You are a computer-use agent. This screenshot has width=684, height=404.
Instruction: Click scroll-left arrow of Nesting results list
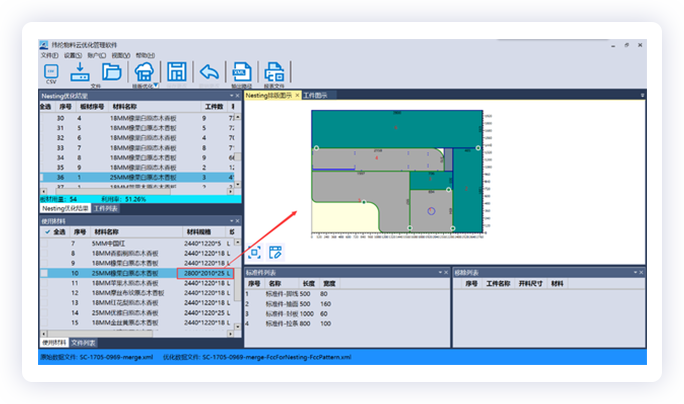[43, 192]
